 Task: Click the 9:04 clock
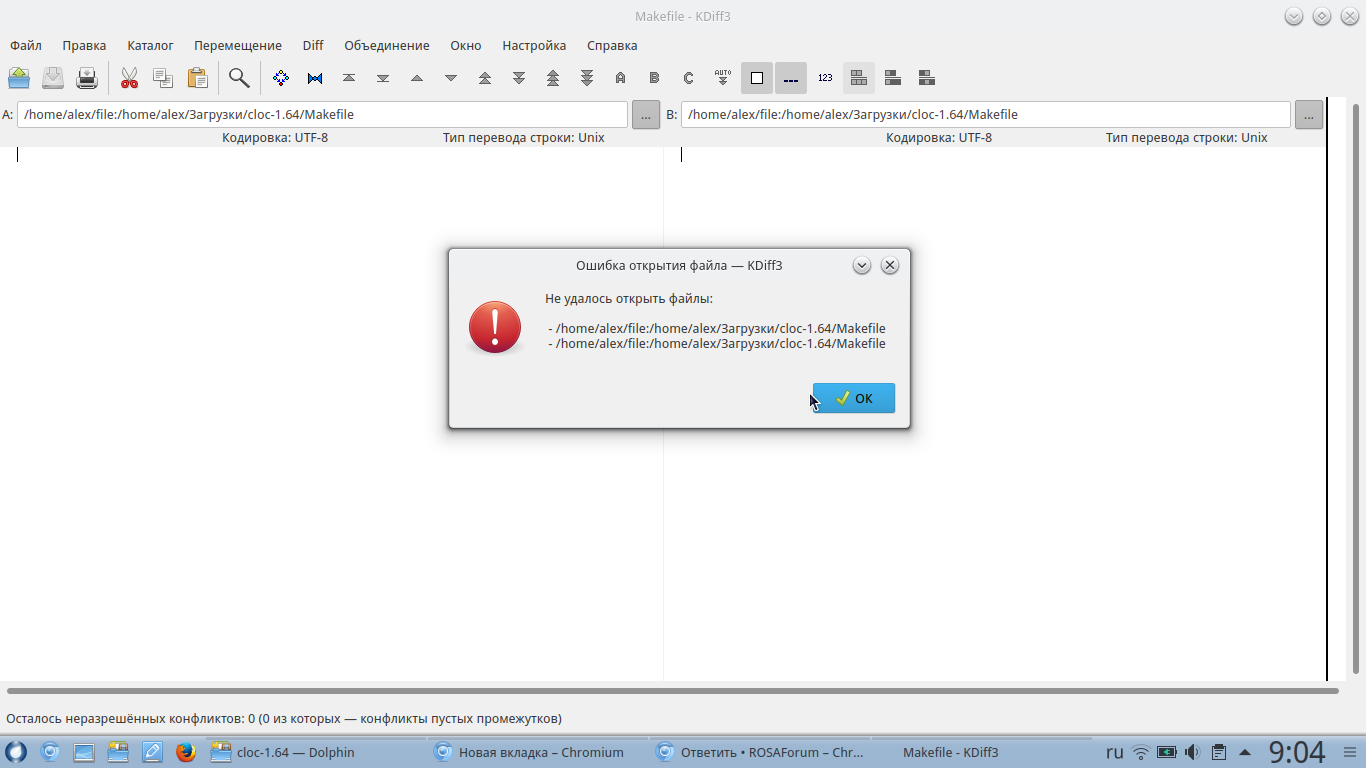[1297, 752]
